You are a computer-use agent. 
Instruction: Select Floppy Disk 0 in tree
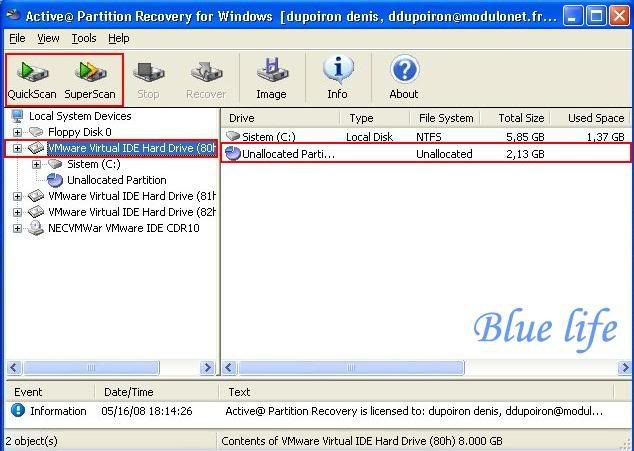80,132
